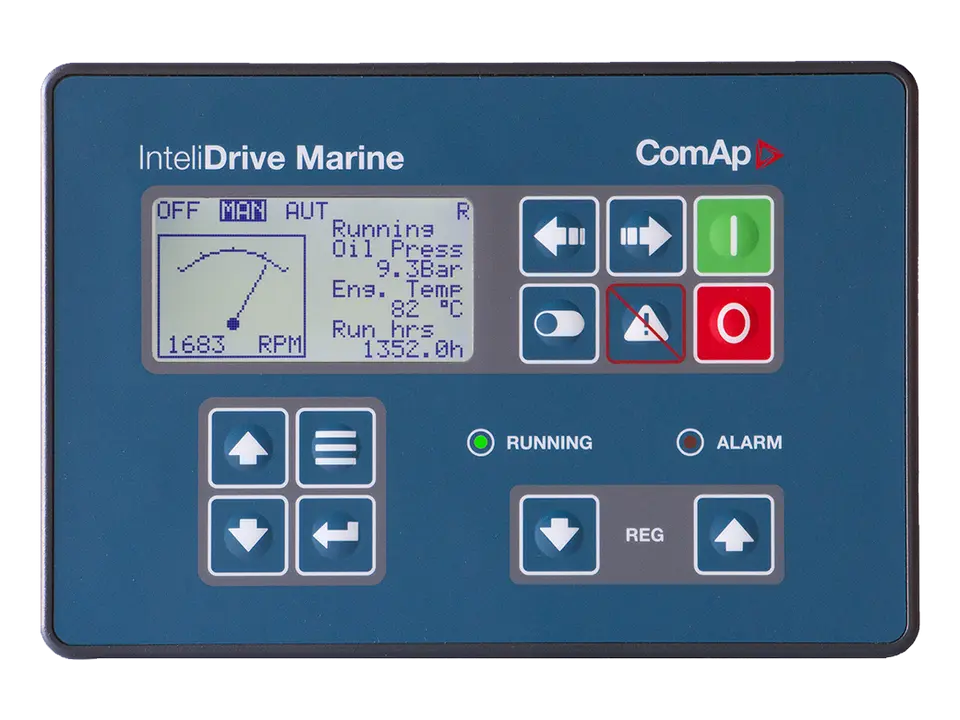Viewport: 960px width, 720px height.
Task: Toggle the clutch switch button
Action: click(558, 323)
